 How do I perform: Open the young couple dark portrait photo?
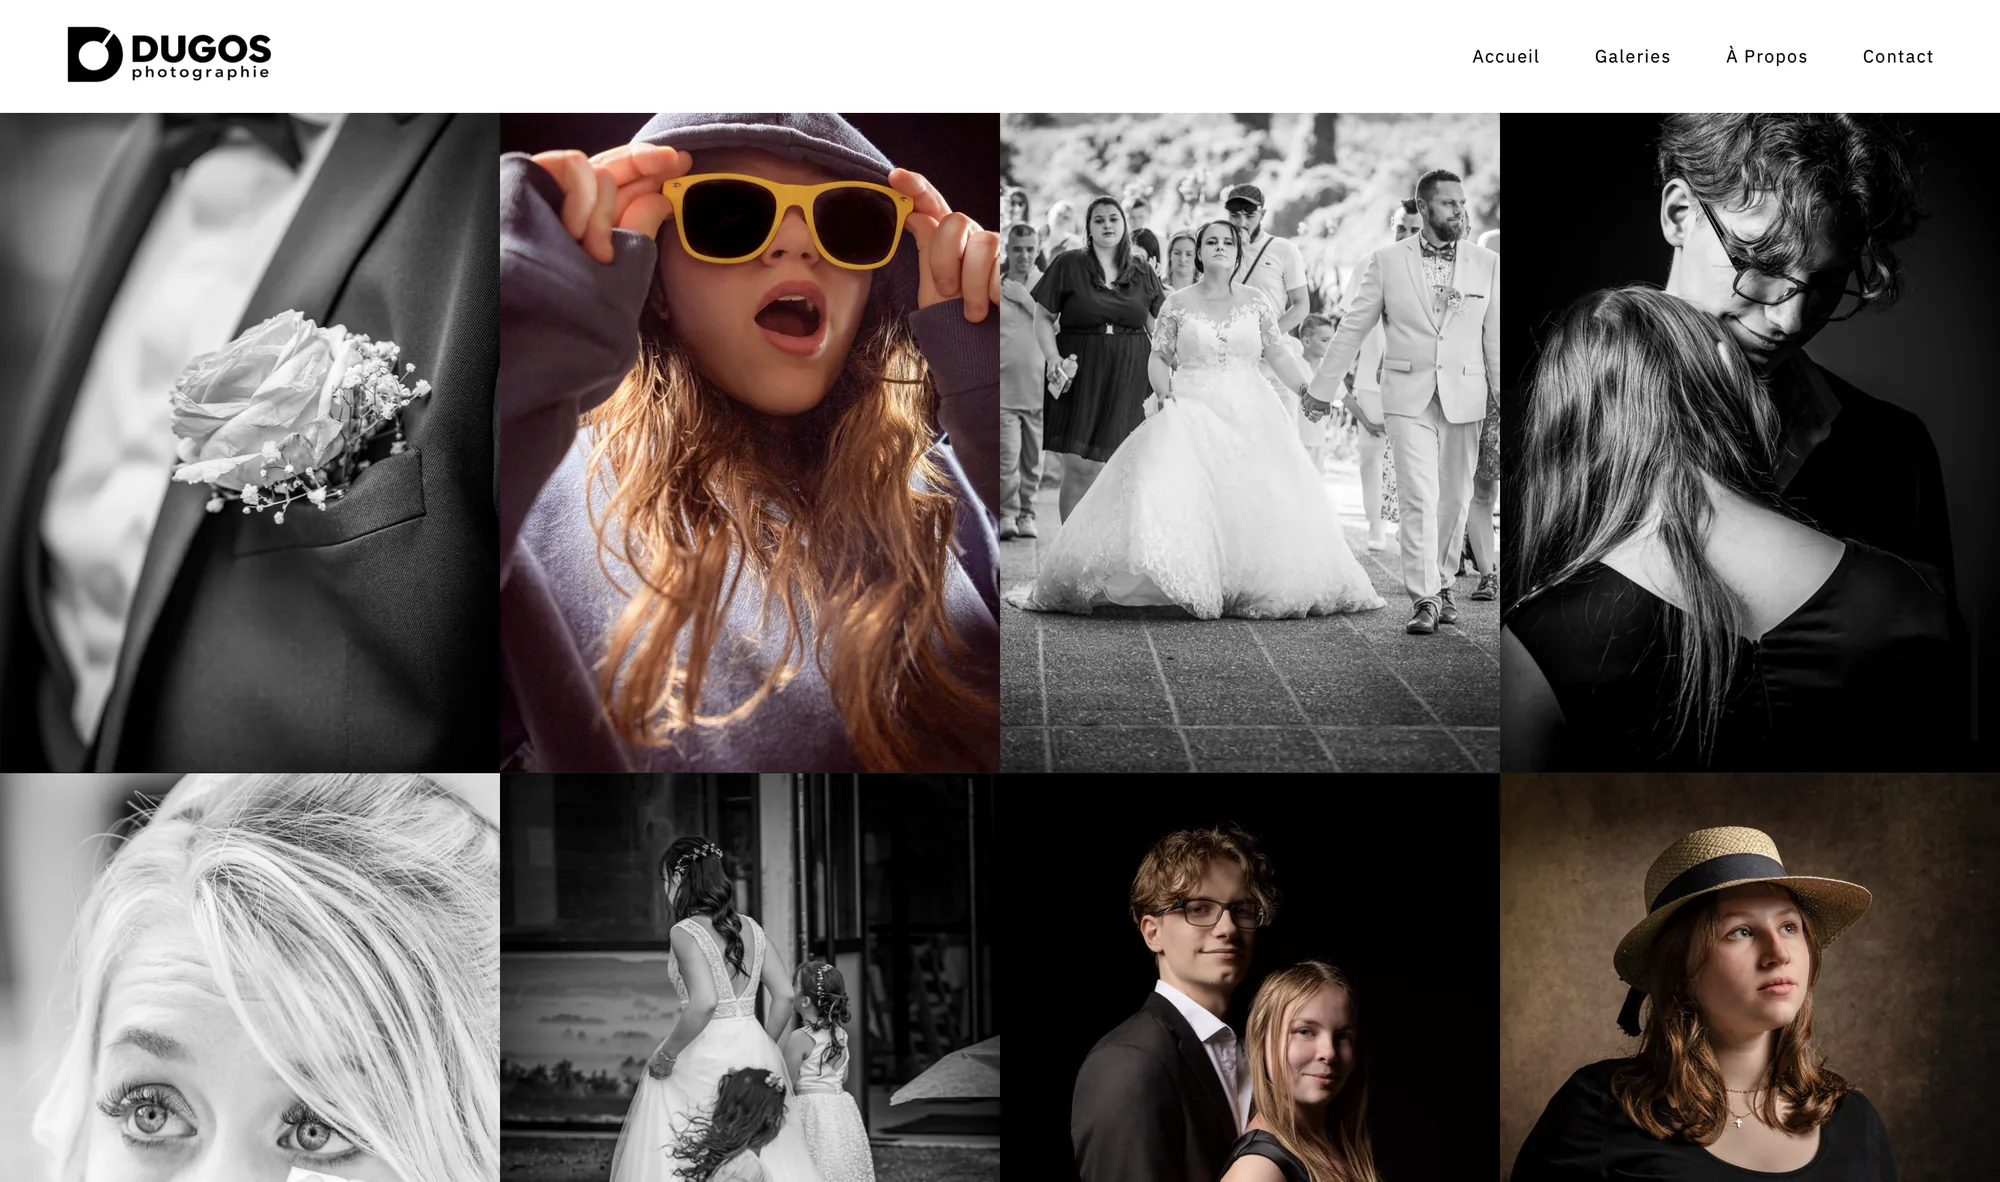tap(1250, 978)
